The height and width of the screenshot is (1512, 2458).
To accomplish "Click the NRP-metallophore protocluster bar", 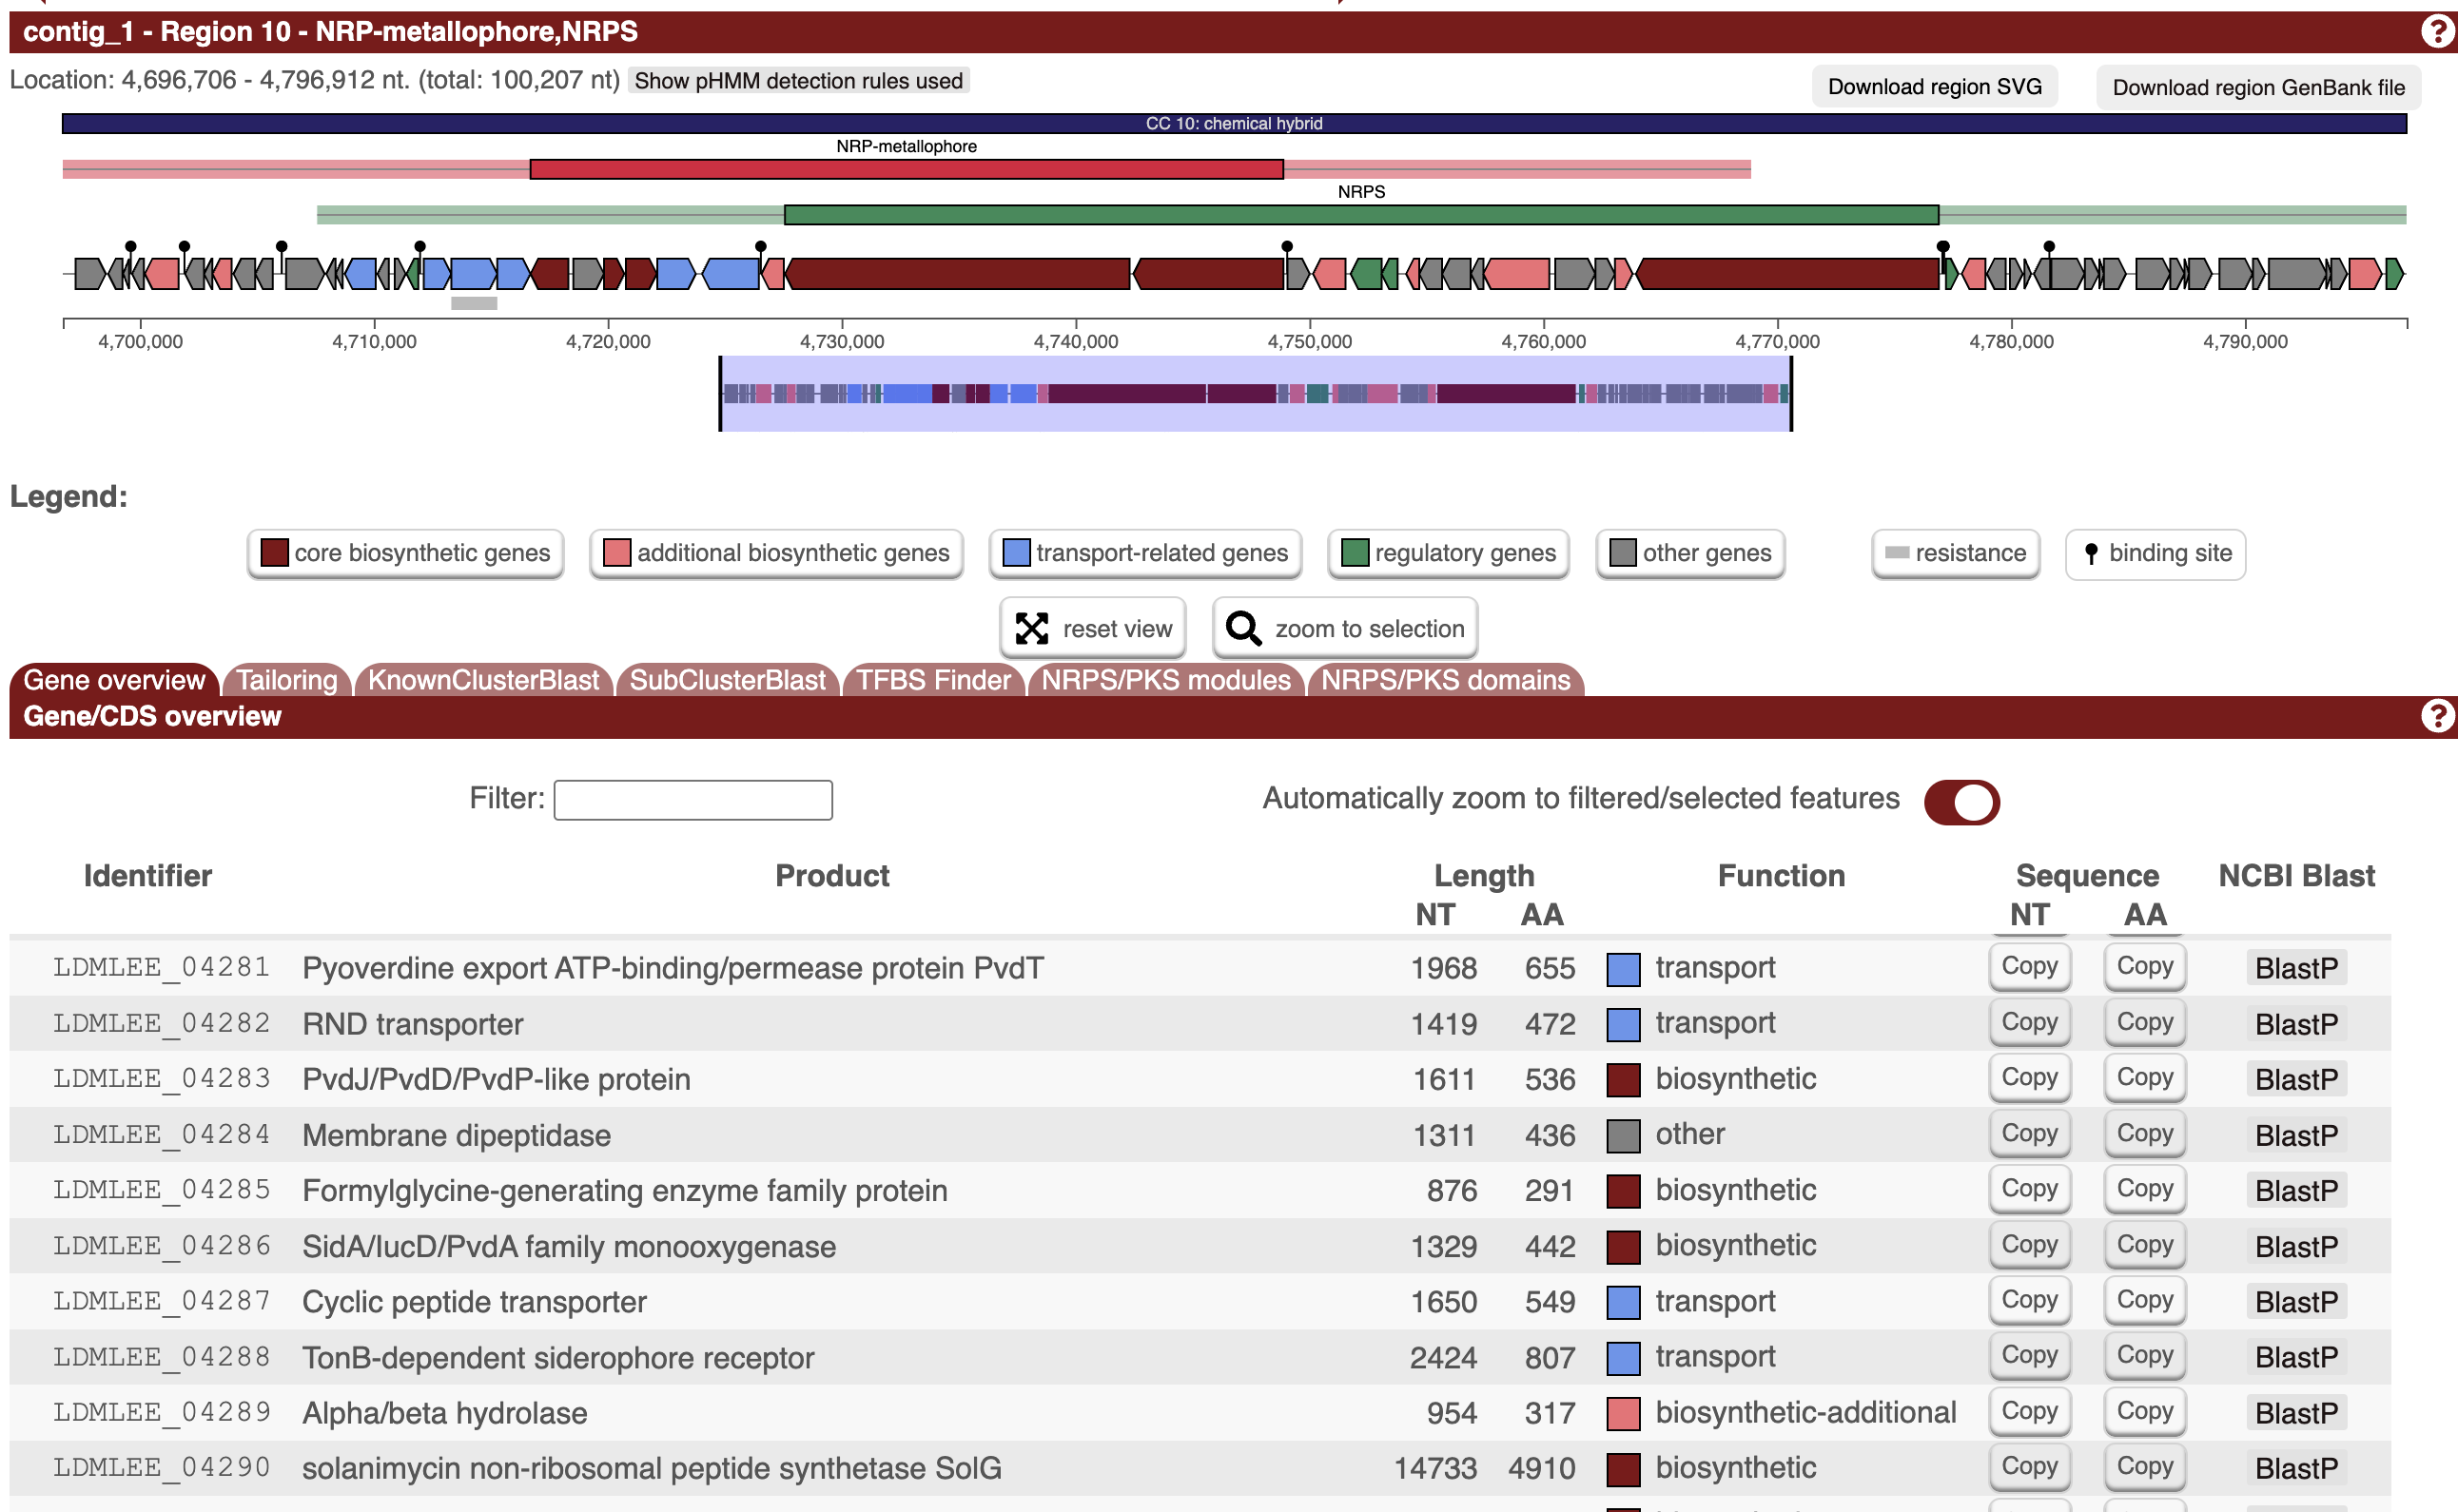I will (x=906, y=169).
